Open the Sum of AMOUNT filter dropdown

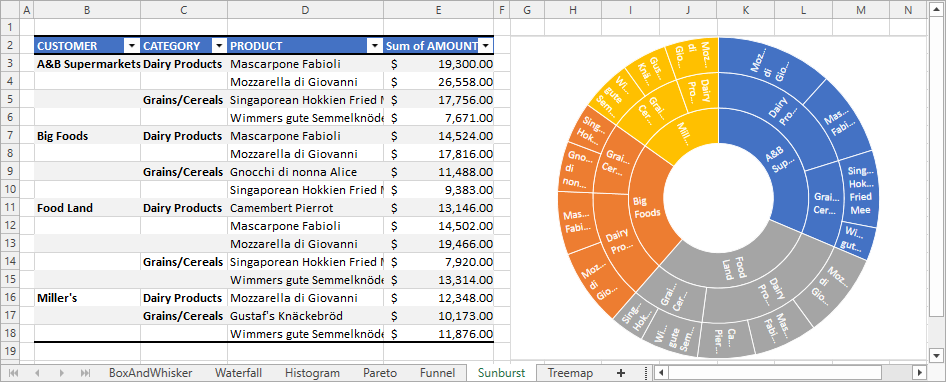486,46
